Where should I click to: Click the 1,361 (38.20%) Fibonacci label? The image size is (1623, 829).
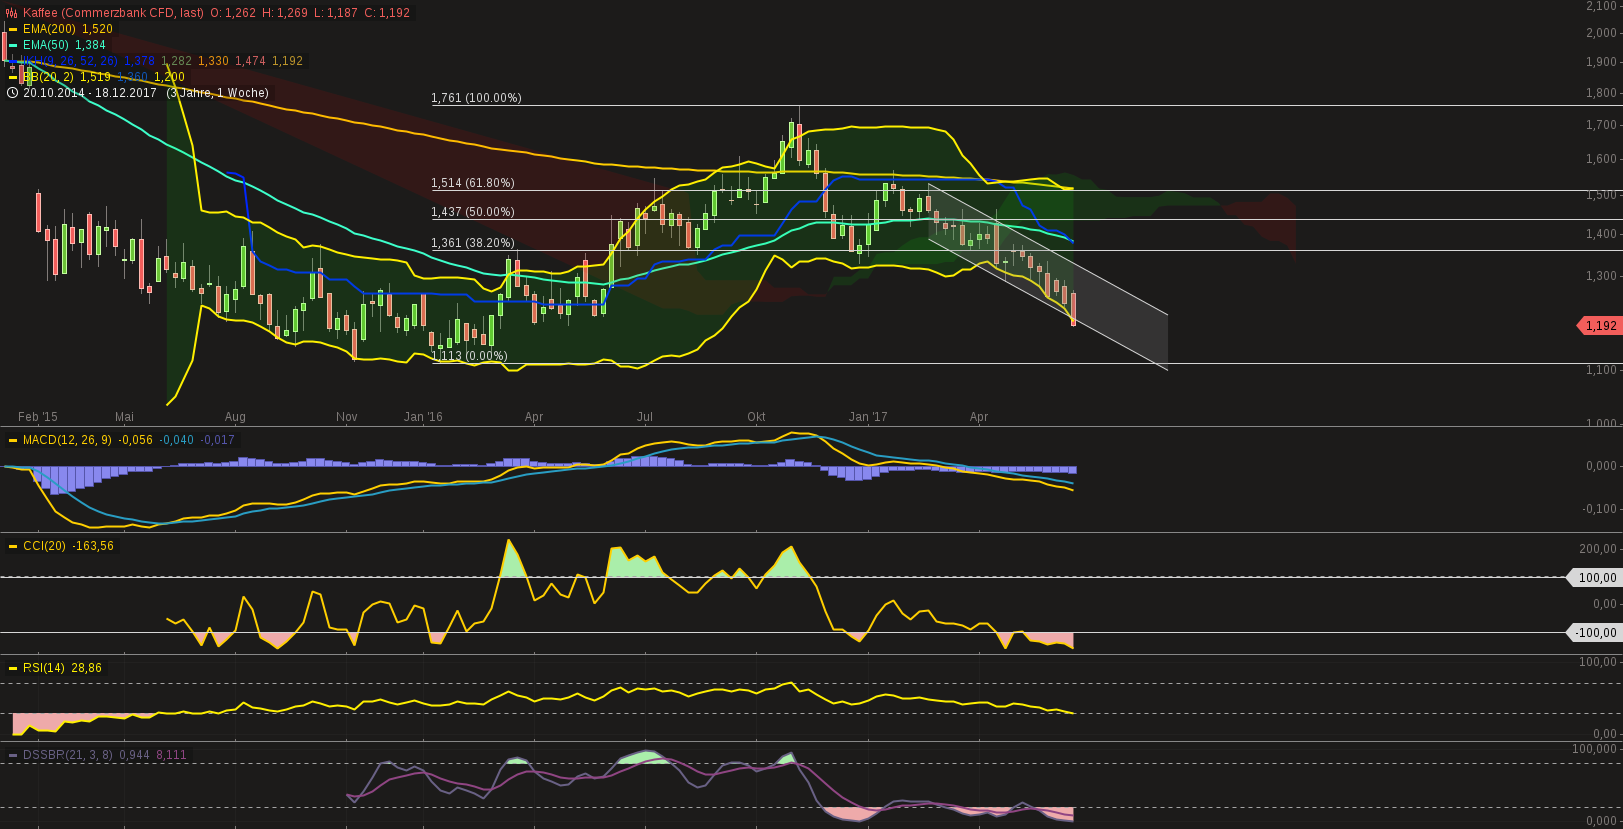473,243
